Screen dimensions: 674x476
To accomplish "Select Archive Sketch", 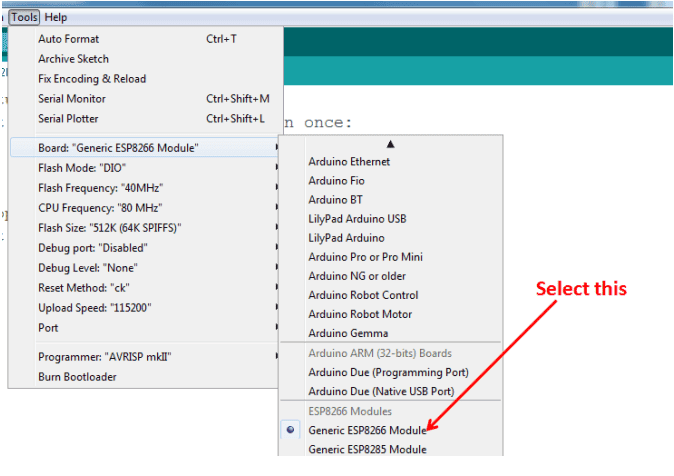I will (145, 59).
